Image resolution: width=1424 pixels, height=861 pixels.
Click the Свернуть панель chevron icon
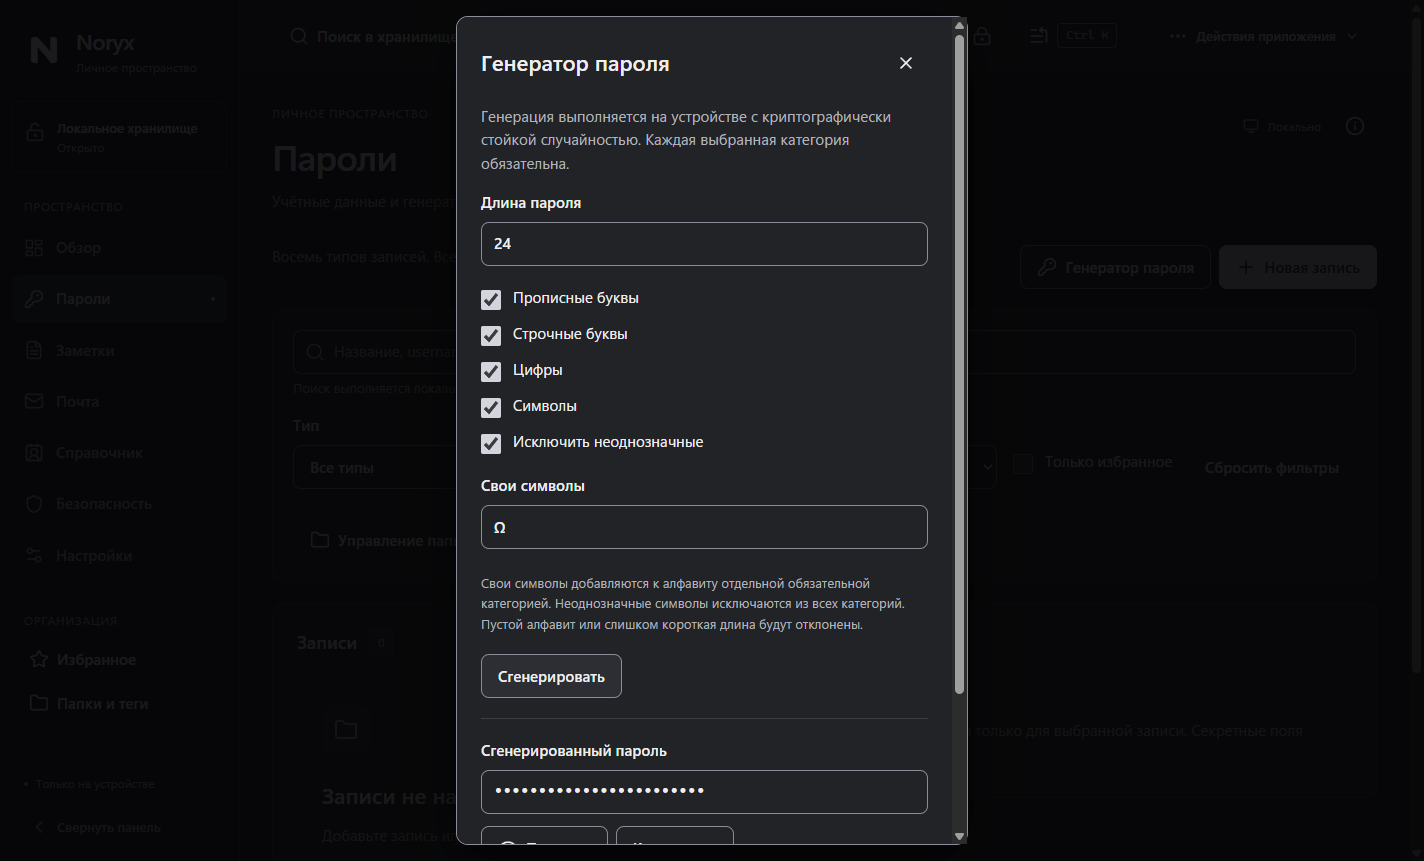[40, 827]
